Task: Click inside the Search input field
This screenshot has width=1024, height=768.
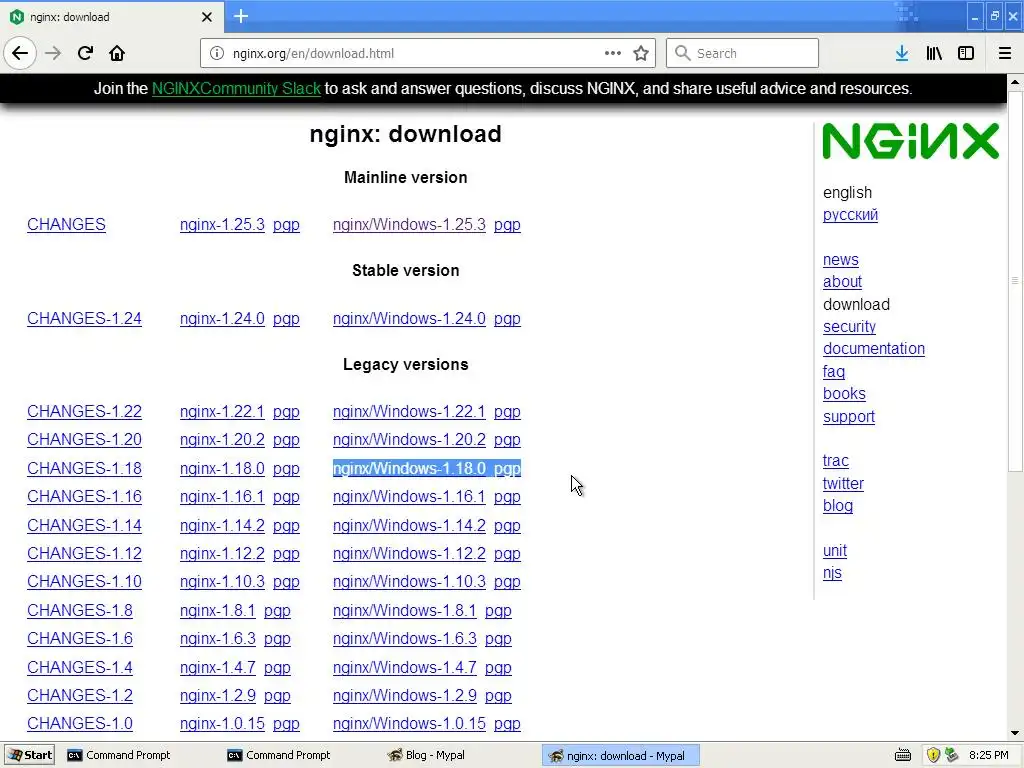Action: tap(742, 54)
